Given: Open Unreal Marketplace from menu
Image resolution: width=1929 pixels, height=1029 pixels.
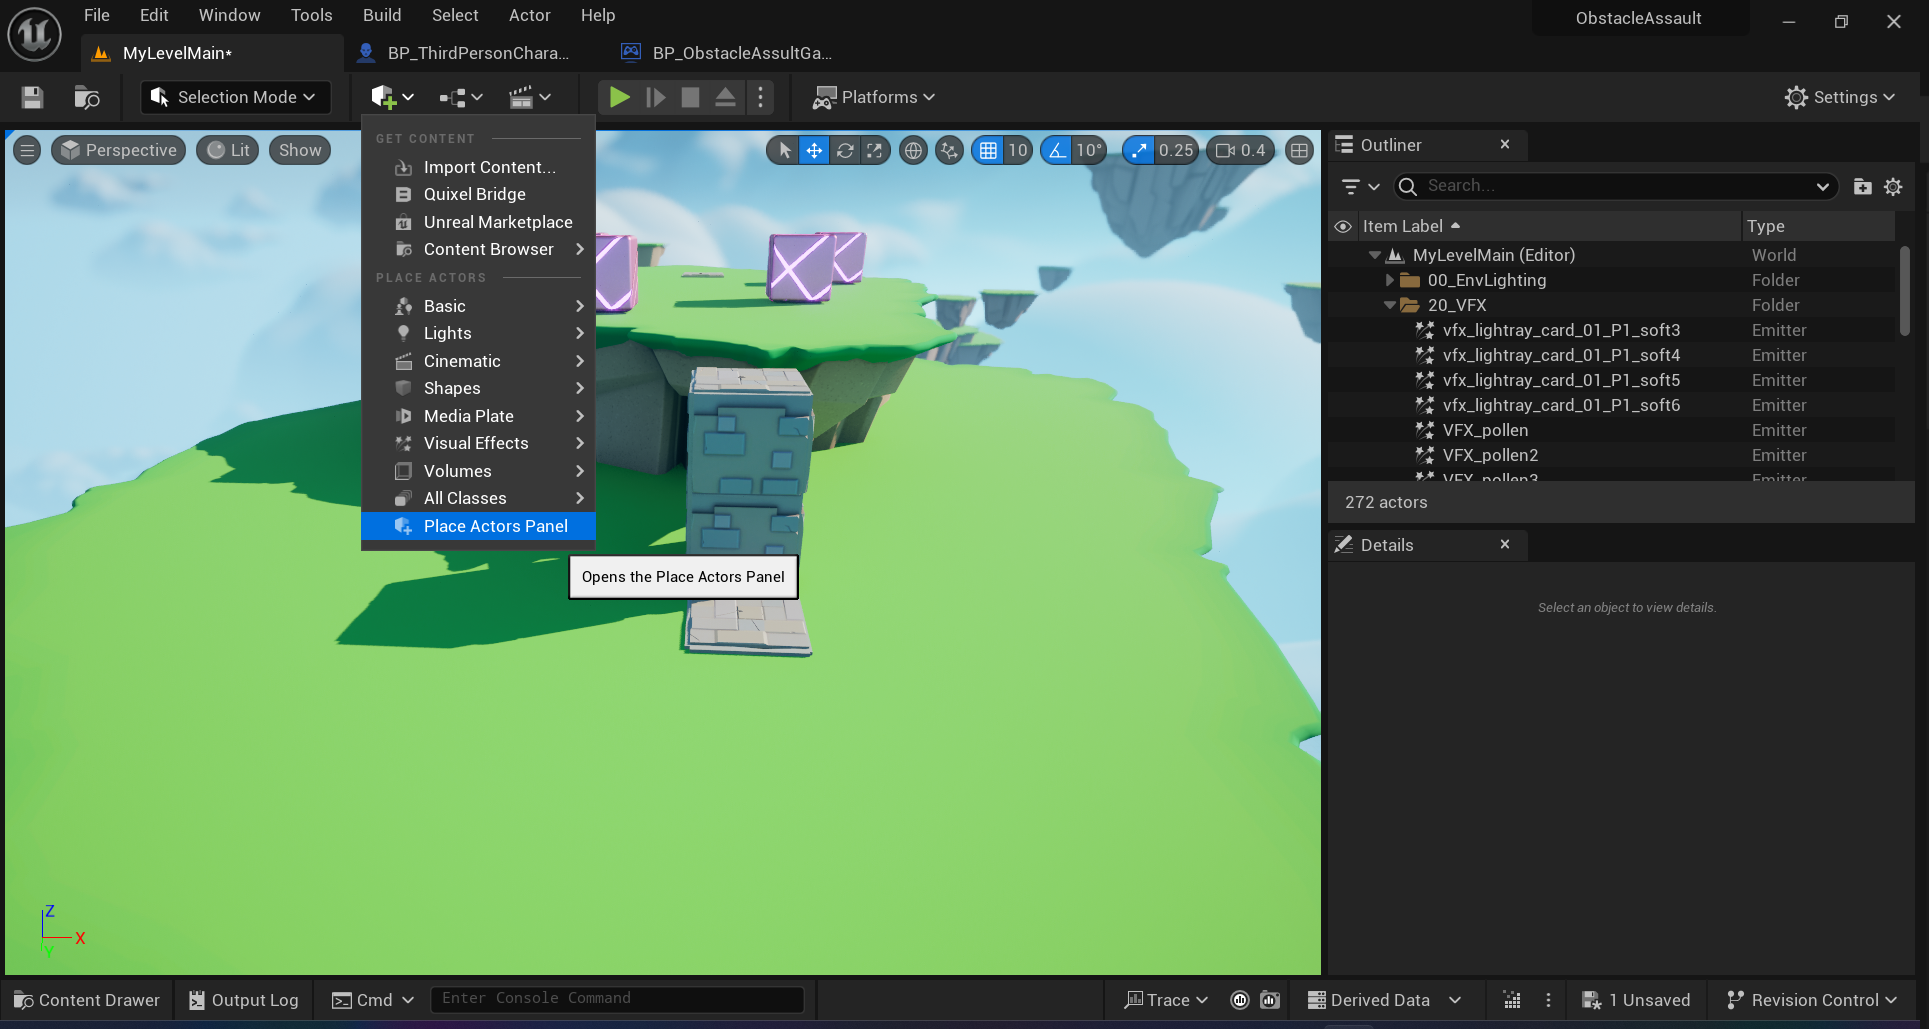Looking at the screenshot, I should click(x=478, y=222).
